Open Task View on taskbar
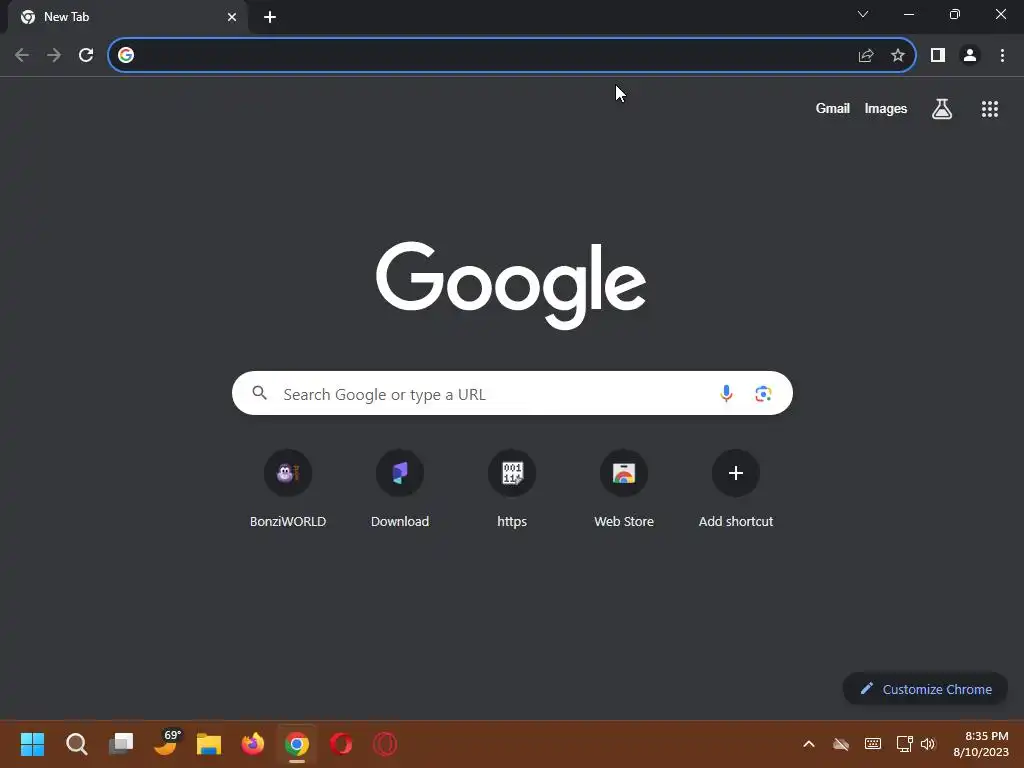This screenshot has height=768, width=1024. coord(121,744)
